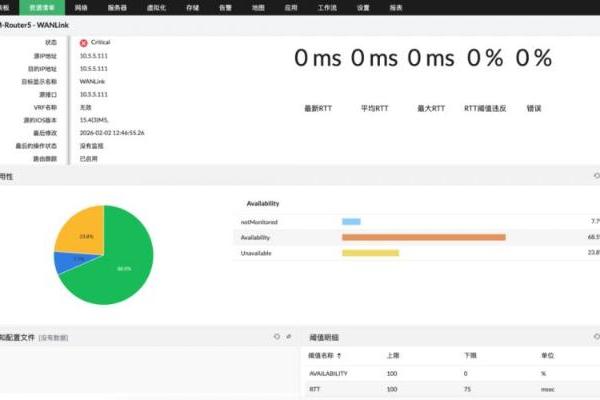The height and width of the screenshot is (400, 600).
Task: Click the 'Critical' status text
Action: pyautogui.click(x=101, y=42)
